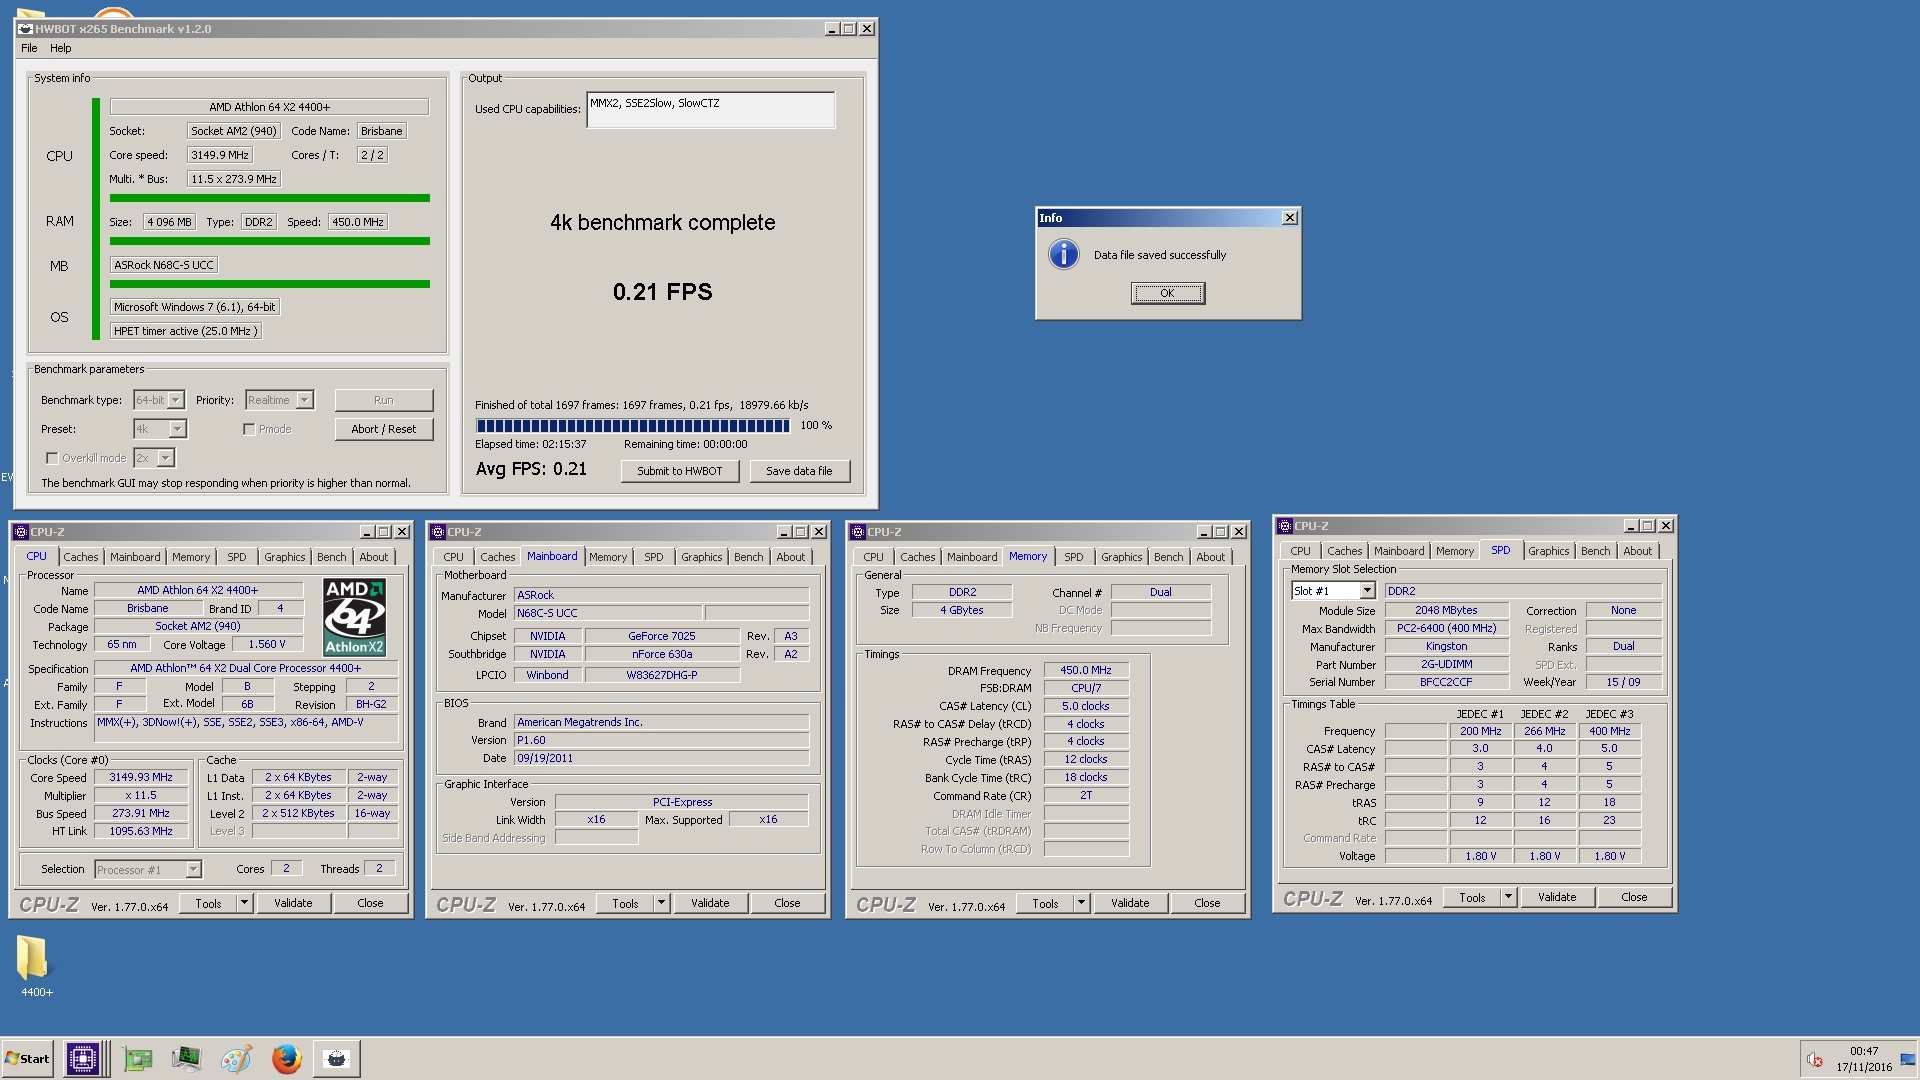Click Validate in CPU-Z Mainboard window
Screen dimensions: 1920x1080
710,903
